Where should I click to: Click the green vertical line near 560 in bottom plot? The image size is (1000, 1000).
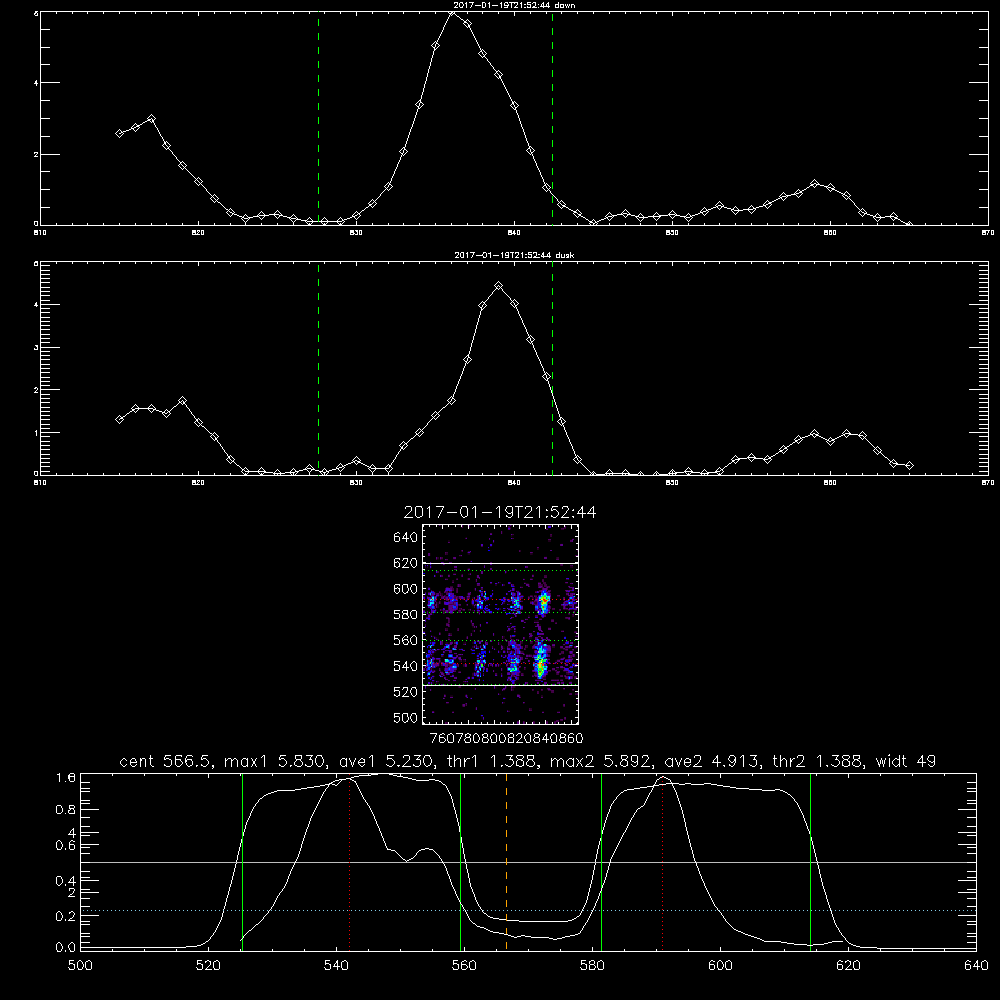pyautogui.click(x=460, y=861)
